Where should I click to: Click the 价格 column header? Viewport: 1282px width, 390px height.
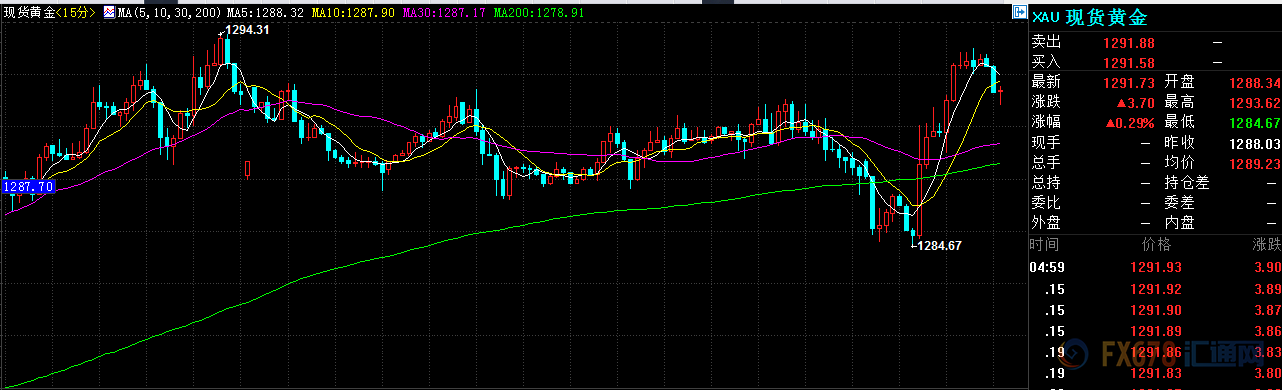pos(1155,244)
